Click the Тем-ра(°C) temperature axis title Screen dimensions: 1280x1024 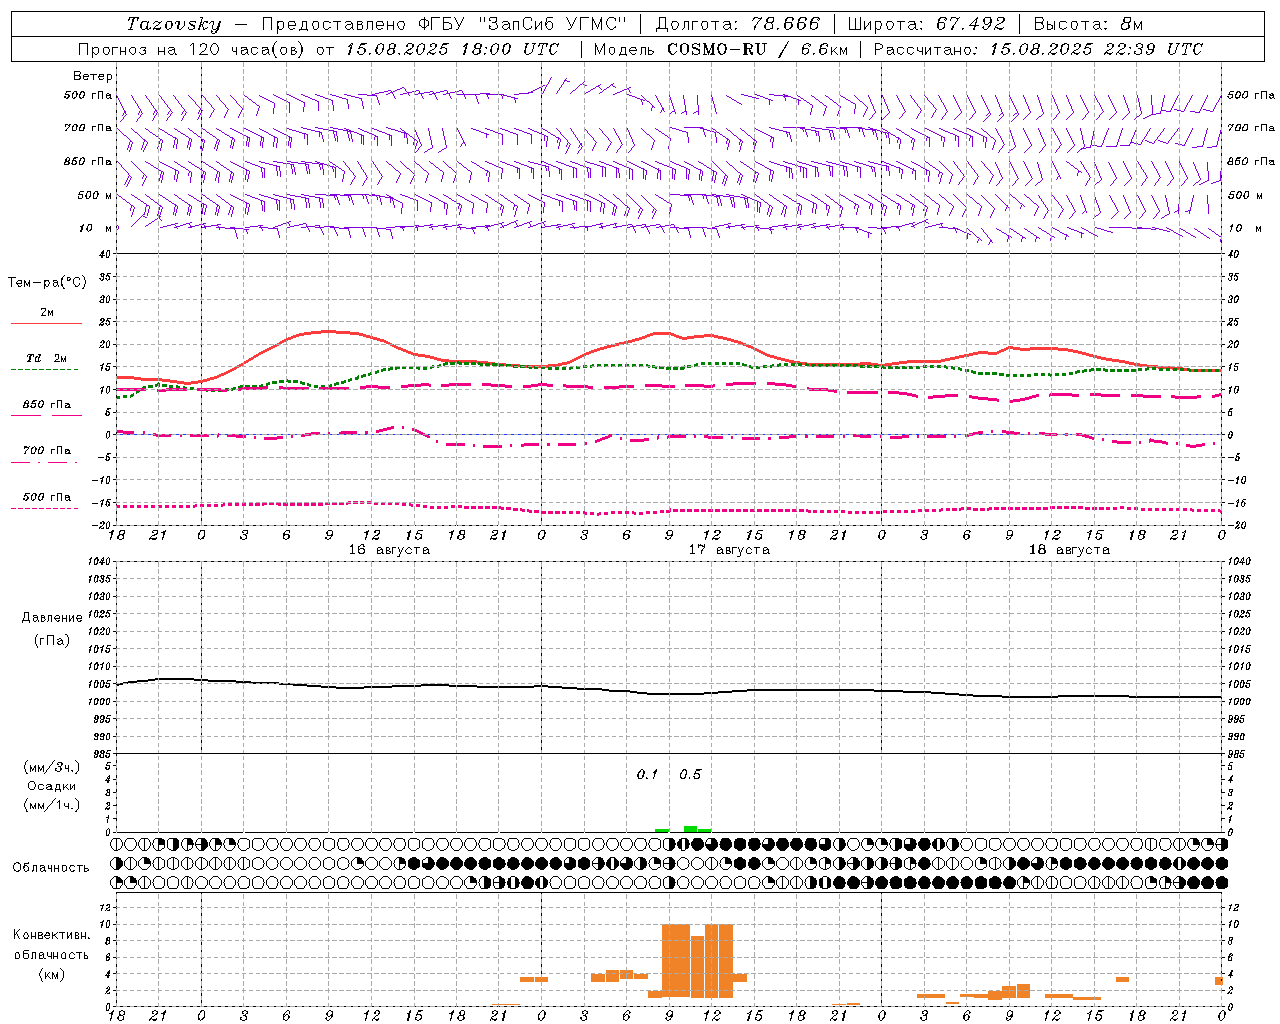pyautogui.click(x=47, y=283)
